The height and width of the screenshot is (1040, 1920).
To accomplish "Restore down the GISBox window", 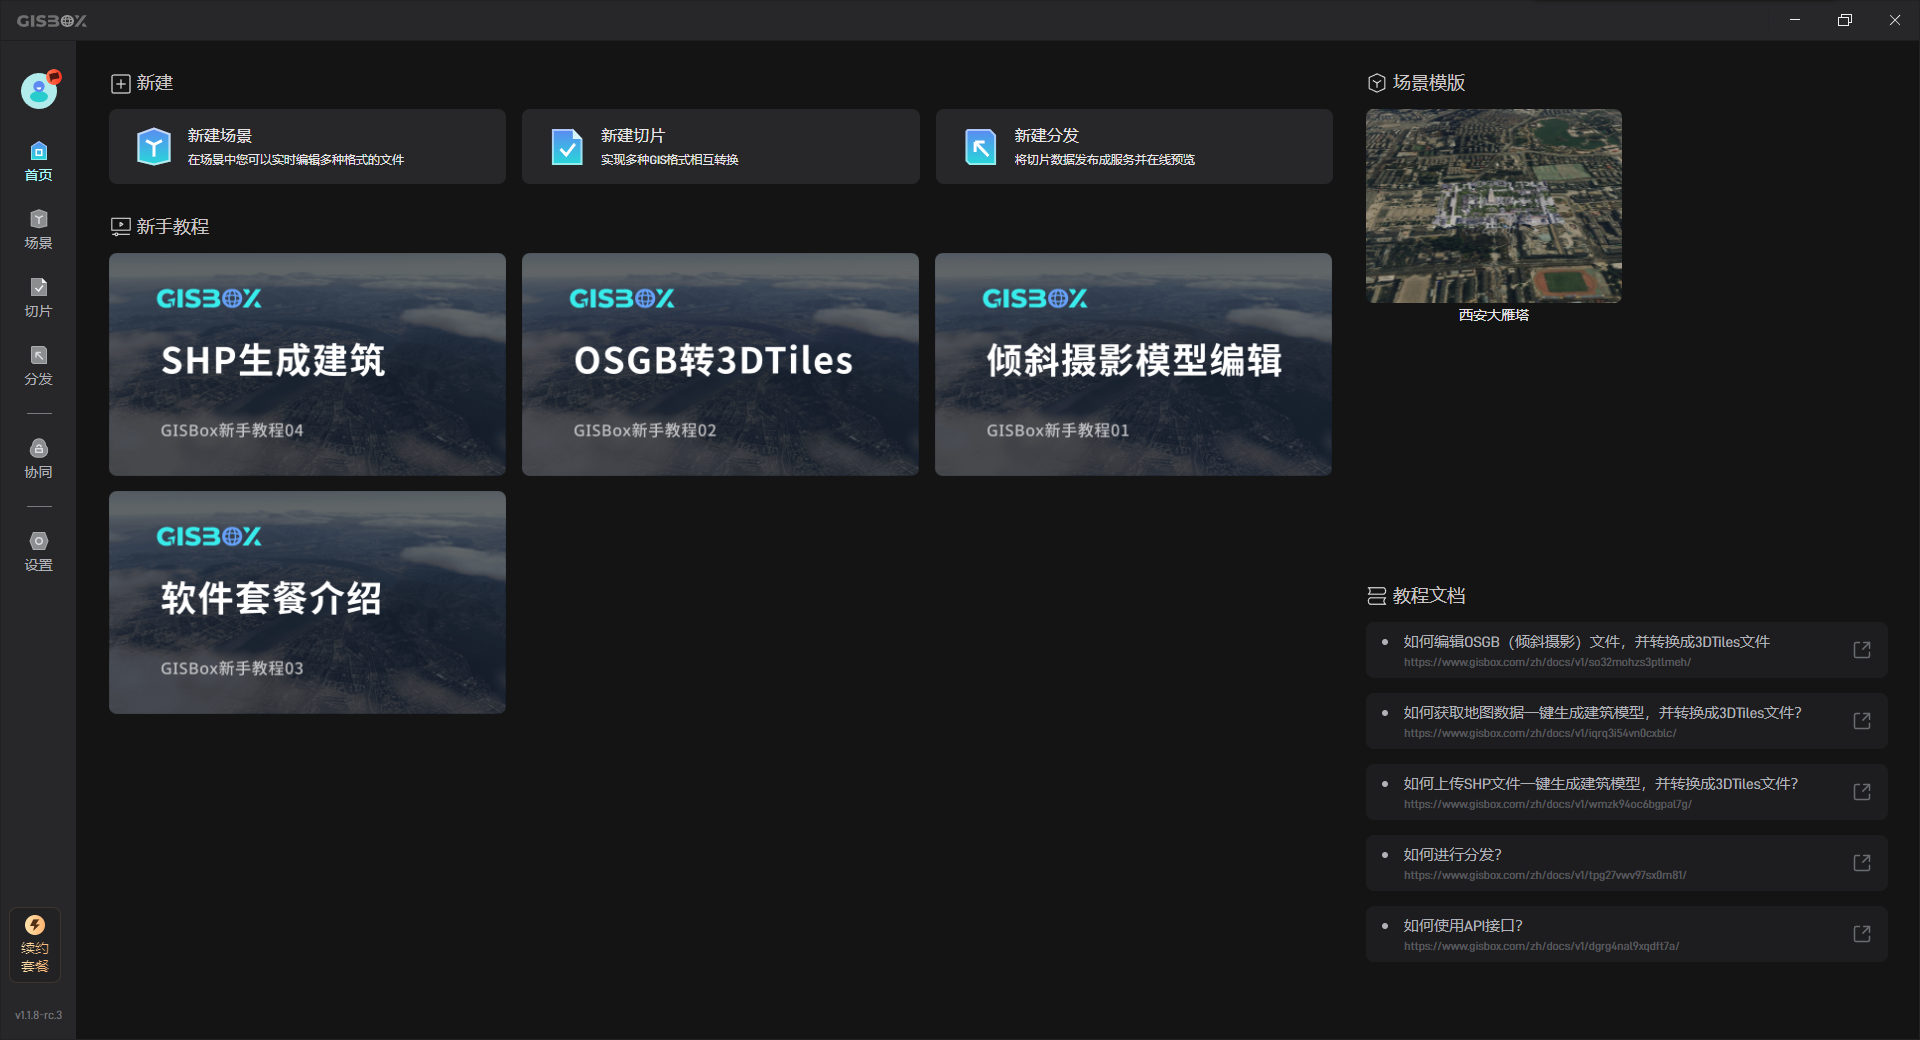I will (1845, 20).
